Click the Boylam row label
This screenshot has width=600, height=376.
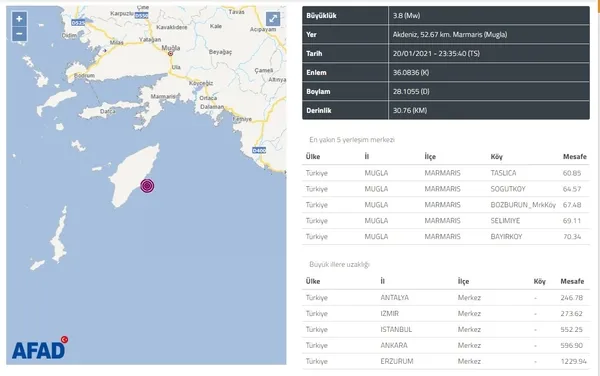(318, 91)
